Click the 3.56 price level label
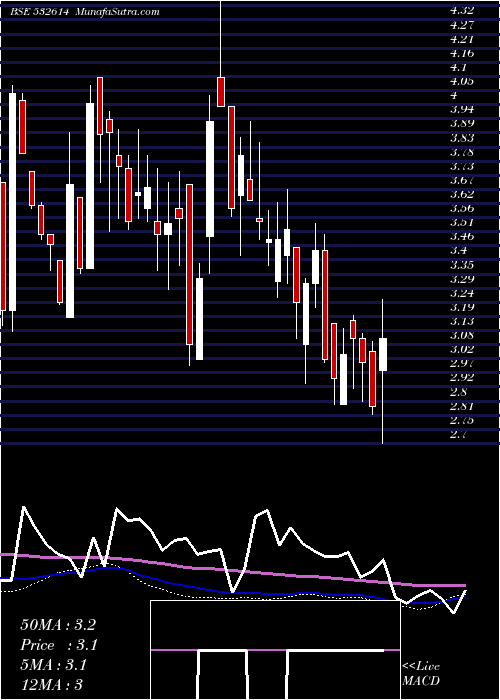 pos(462,208)
